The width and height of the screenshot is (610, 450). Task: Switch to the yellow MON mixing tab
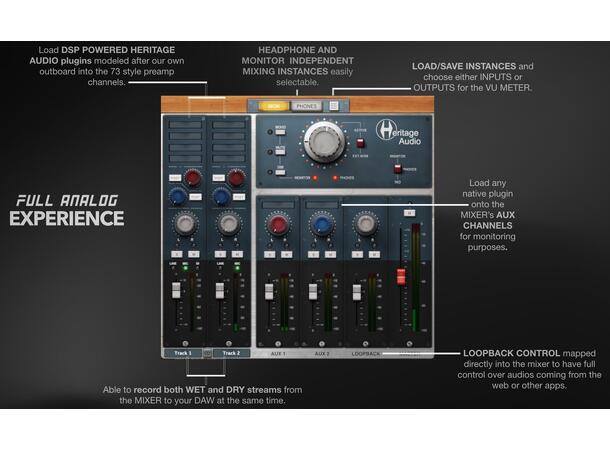pyautogui.click(x=273, y=106)
